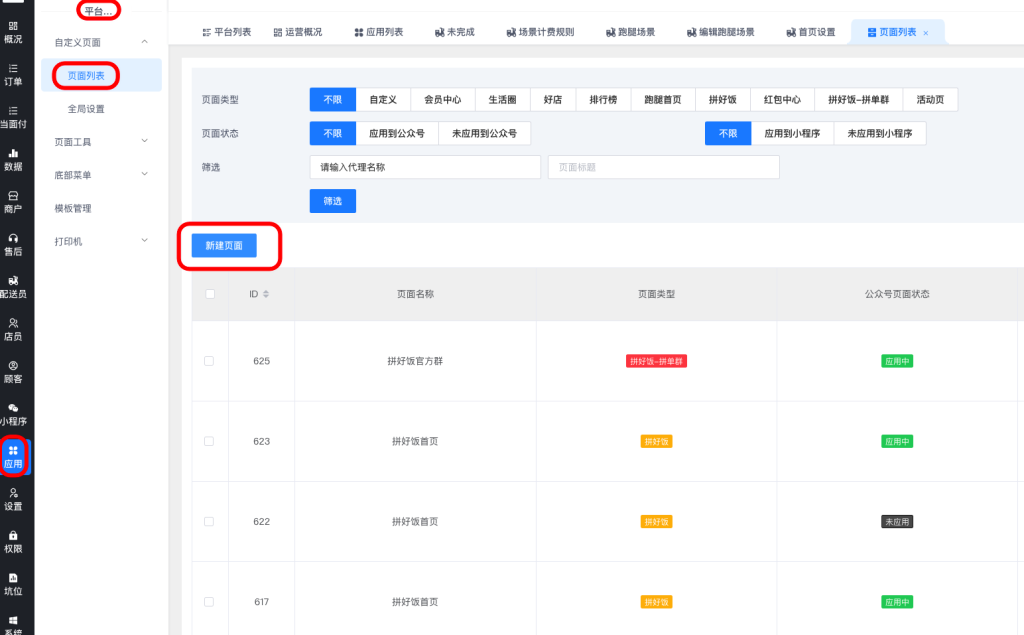Toggle the select-all checkbox in table header

tap(209, 294)
